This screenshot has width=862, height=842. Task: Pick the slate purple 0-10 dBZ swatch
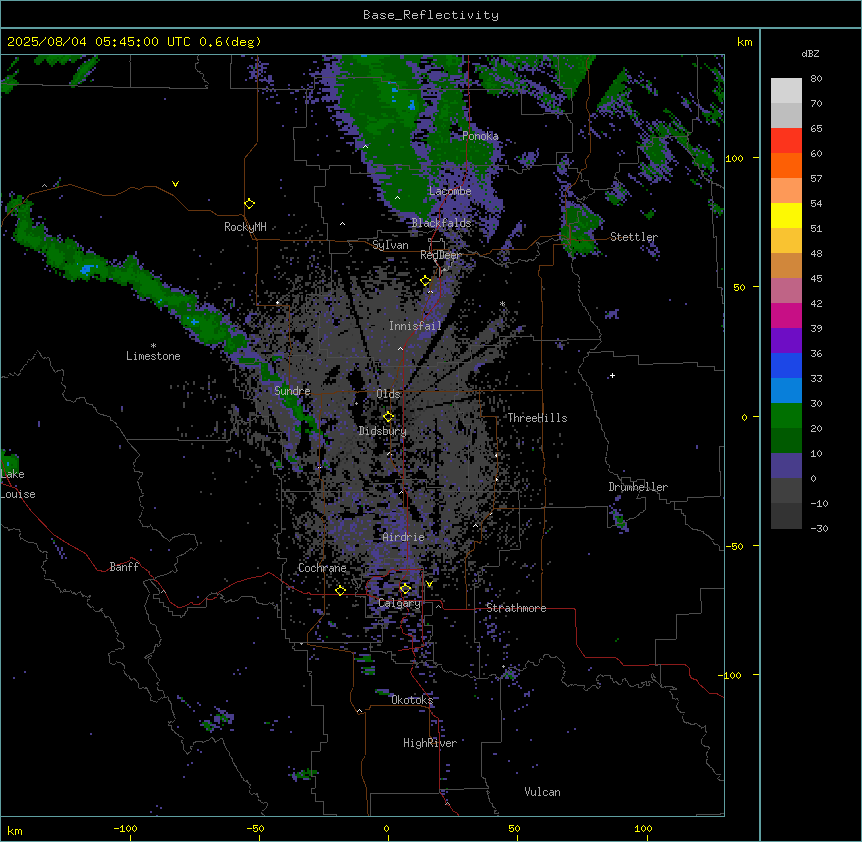coord(786,466)
